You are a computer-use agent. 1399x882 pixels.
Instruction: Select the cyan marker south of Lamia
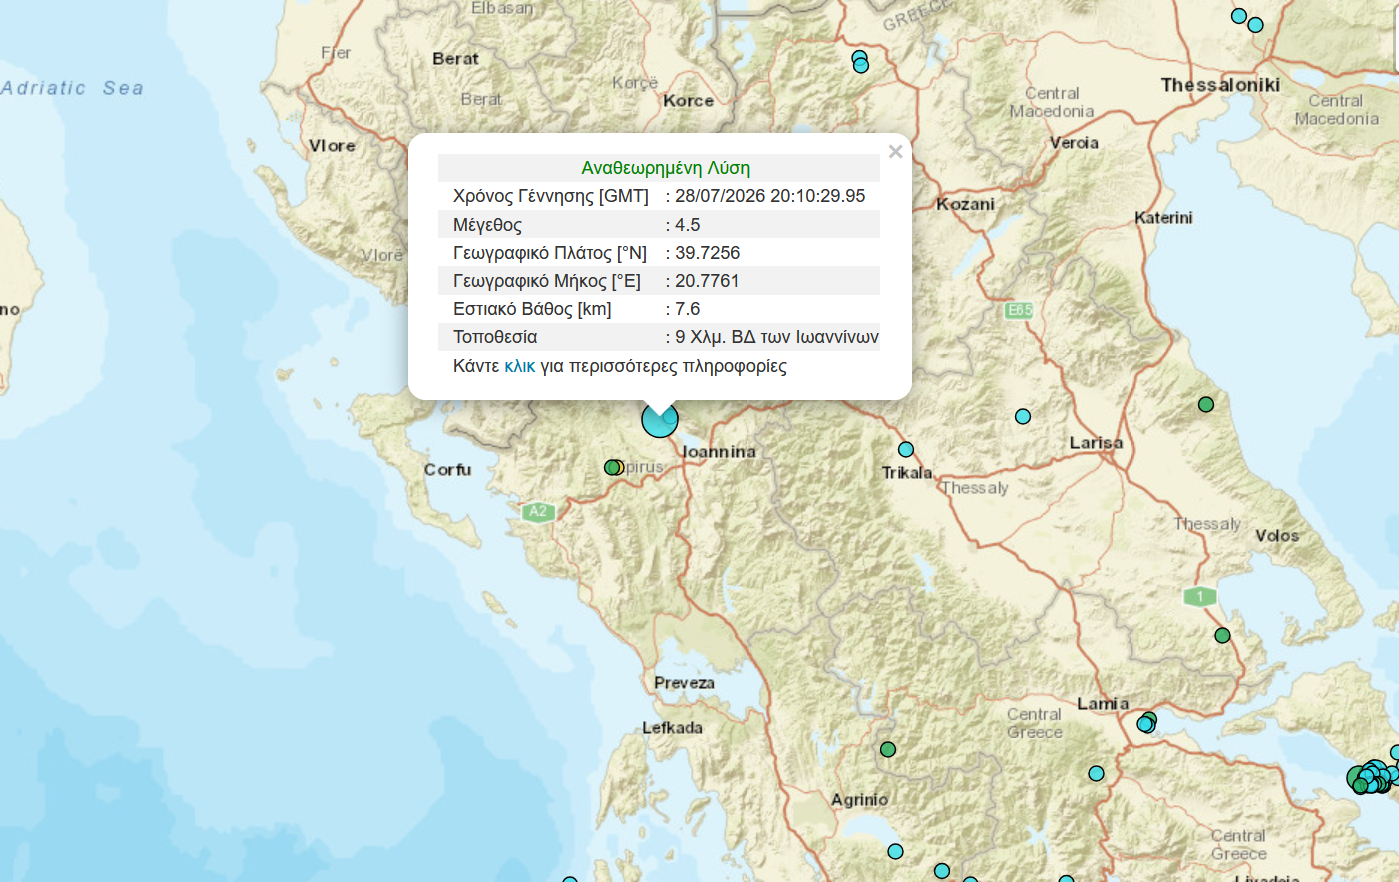click(1096, 773)
